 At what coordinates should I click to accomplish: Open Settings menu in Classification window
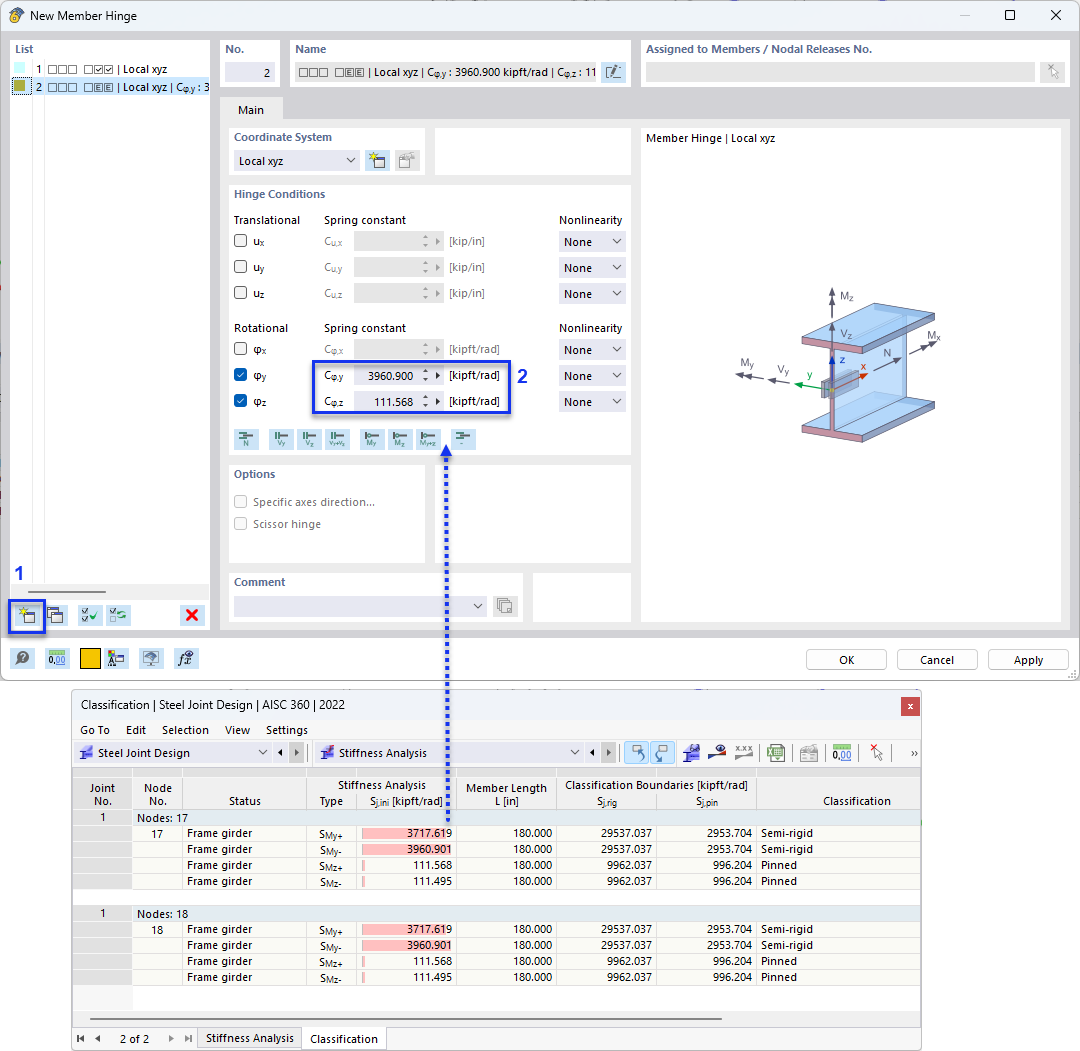click(x=287, y=730)
